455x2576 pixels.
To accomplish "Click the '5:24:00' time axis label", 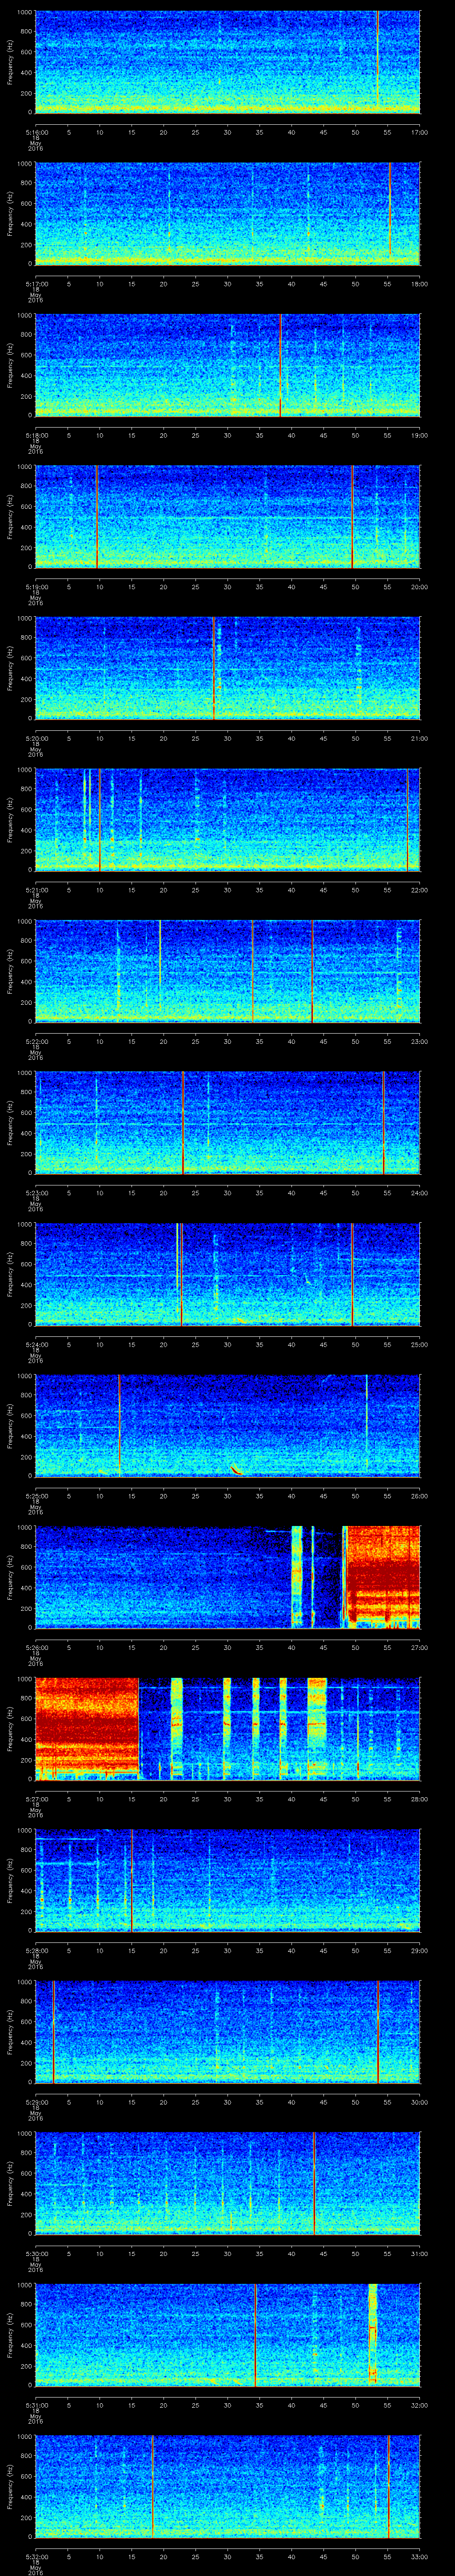I will (x=36, y=1344).
